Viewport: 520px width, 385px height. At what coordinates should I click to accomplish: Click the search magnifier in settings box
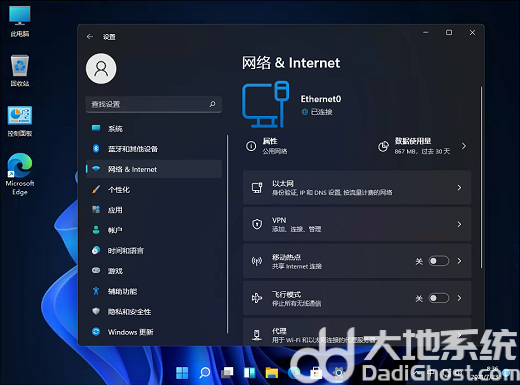(212, 104)
